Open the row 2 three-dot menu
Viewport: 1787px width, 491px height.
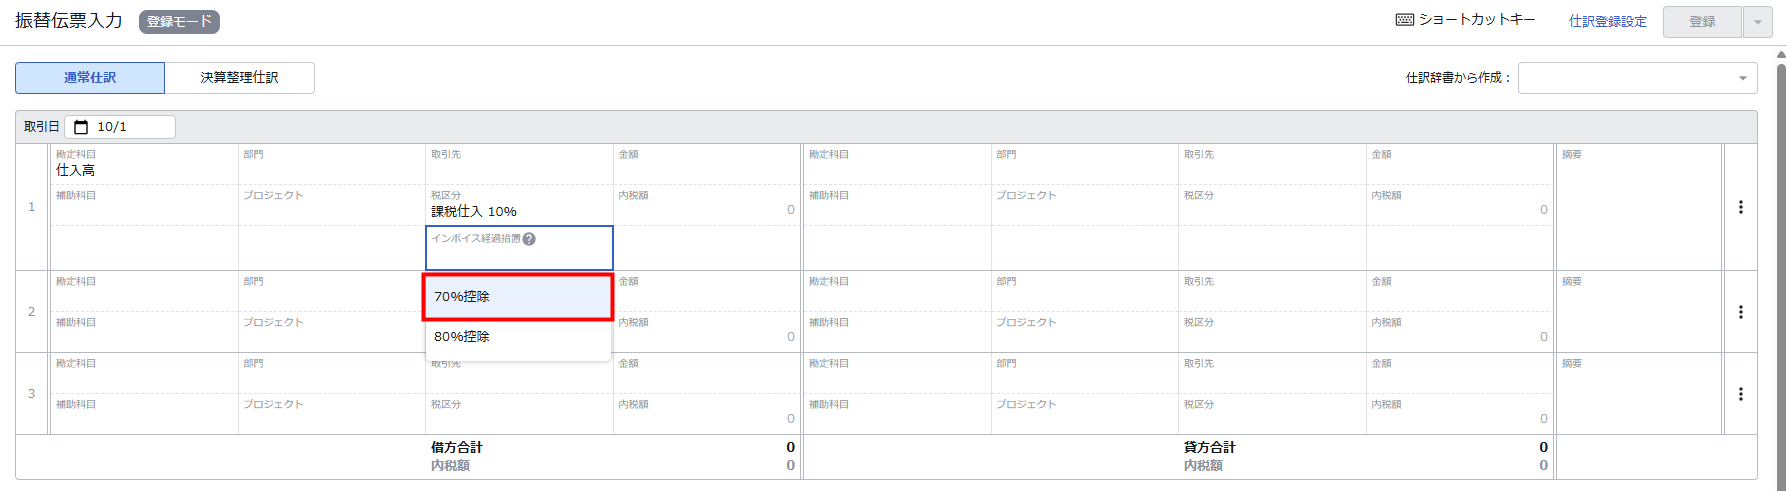pos(1740,312)
